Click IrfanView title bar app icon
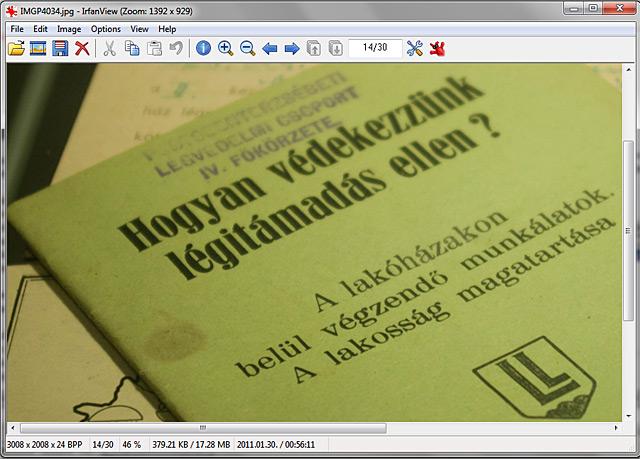The height and width of the screenshot is (459, 640). click(11, 11)
